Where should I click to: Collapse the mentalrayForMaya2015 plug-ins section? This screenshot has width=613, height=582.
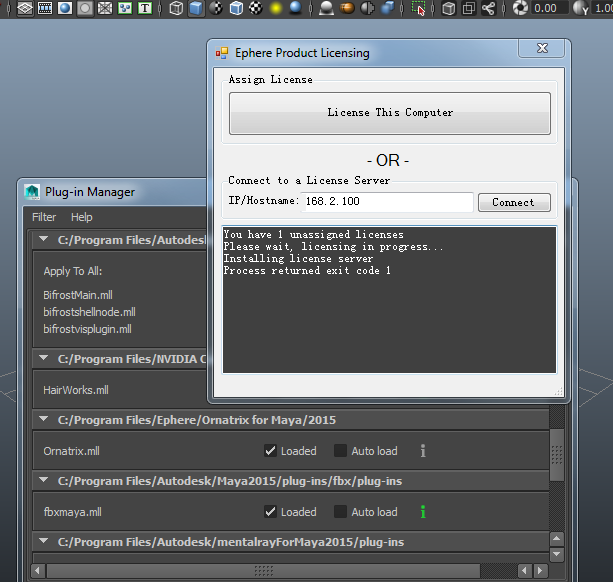43,542
